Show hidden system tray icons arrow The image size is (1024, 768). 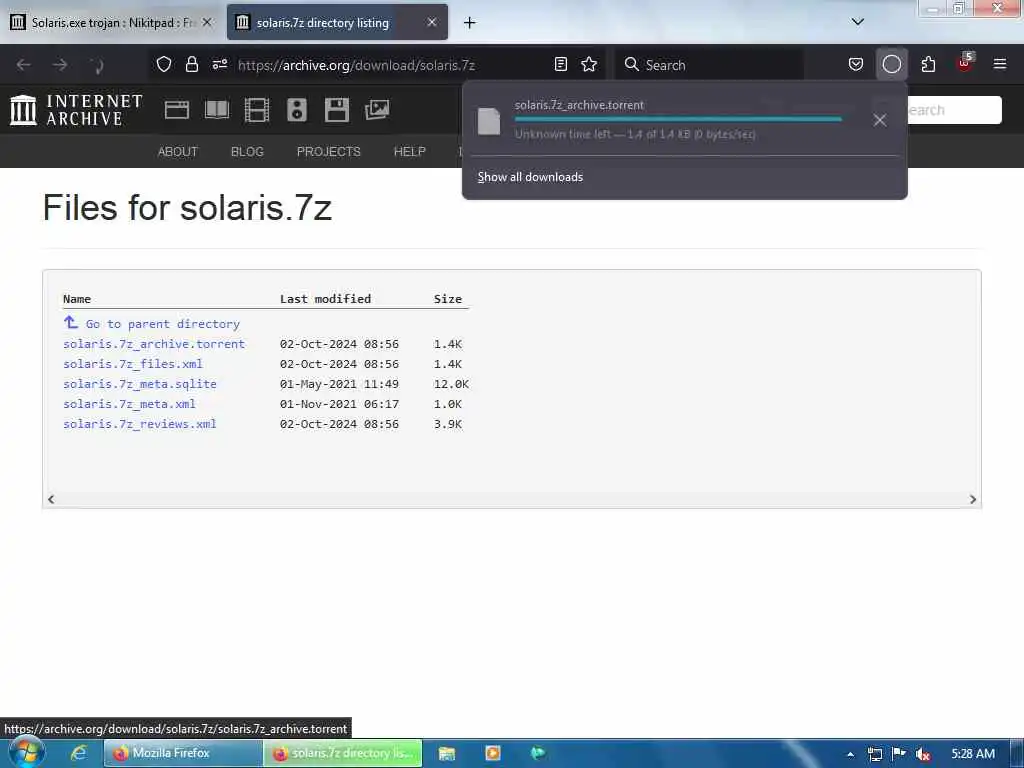pos(850,754)
